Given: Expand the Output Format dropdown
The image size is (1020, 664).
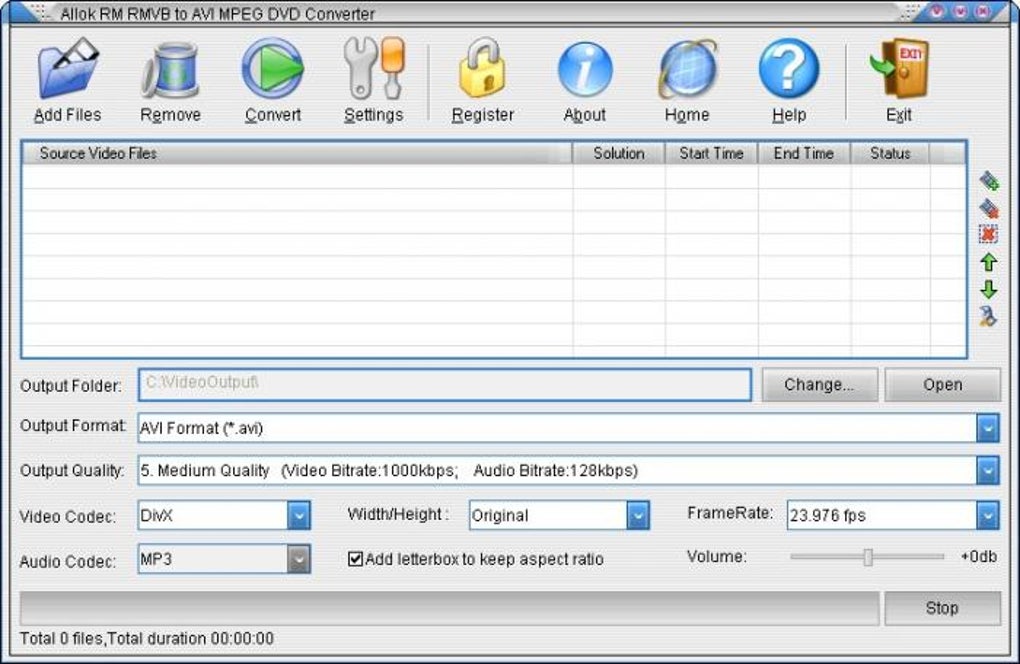Looking at the screenshot, I should 987,429.
